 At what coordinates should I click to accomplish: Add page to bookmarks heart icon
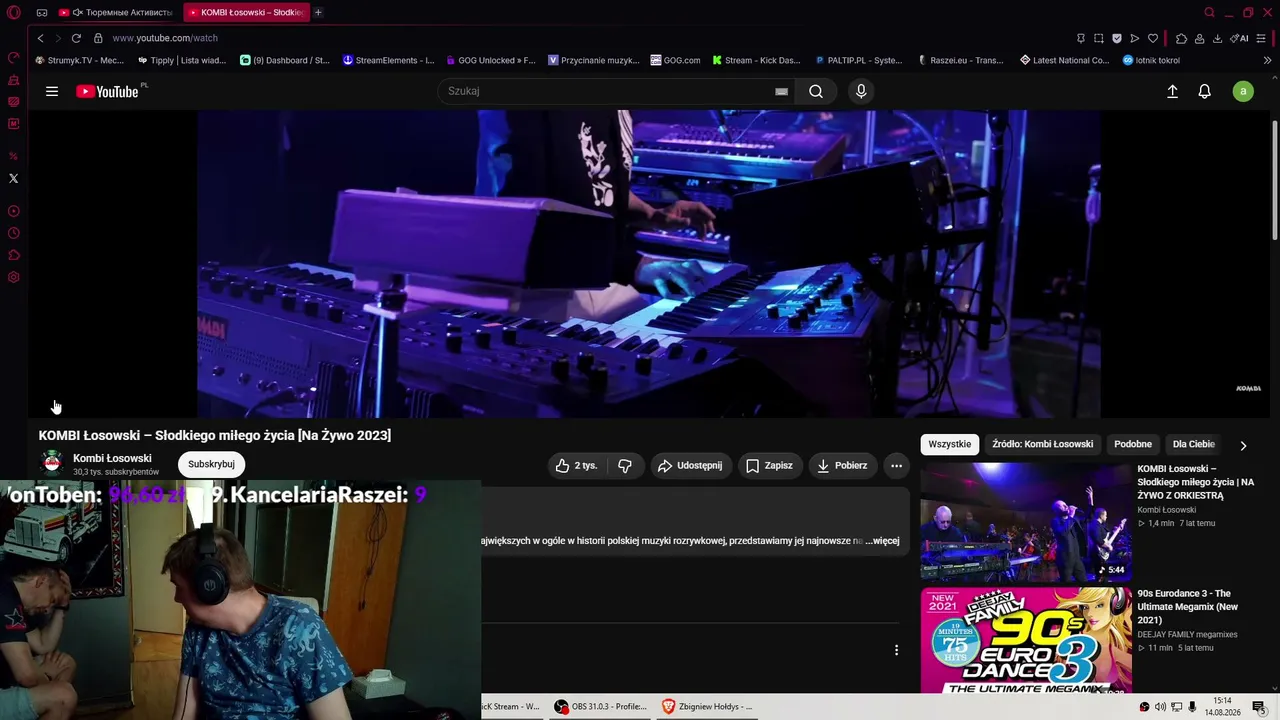click(1153, 38)
